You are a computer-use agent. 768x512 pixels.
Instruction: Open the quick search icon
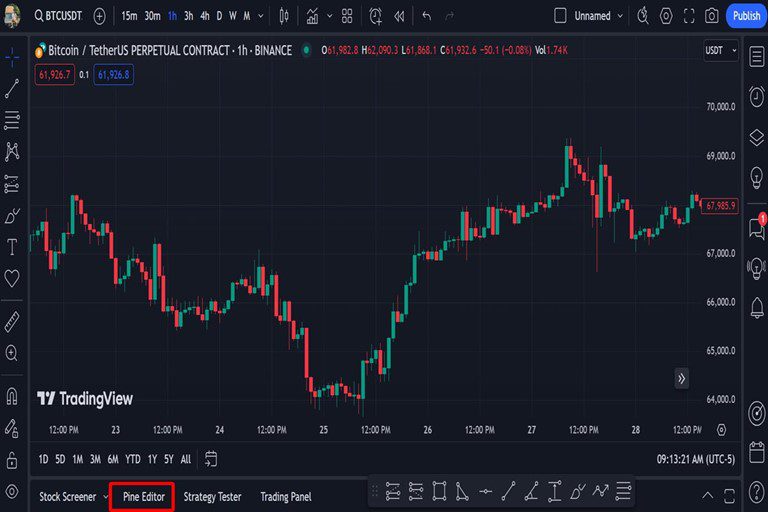point(643,16)
